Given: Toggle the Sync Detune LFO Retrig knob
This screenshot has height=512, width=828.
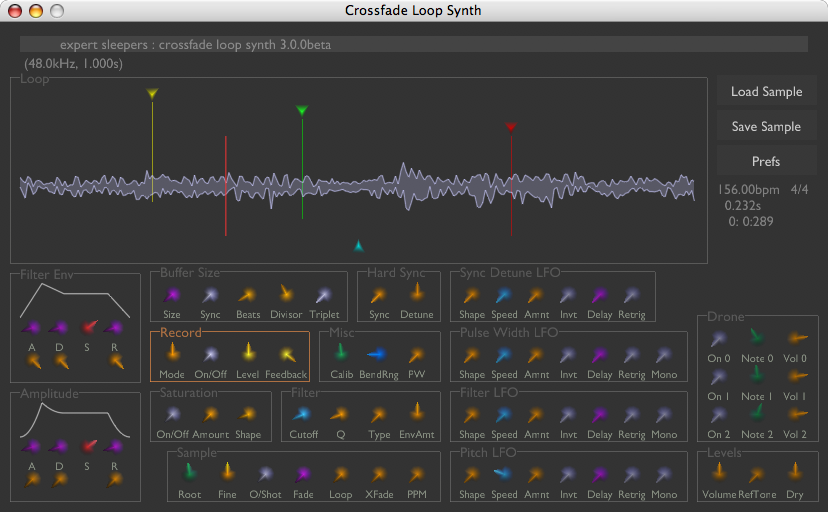Looking at the screenshot, I should [x=632, y=295].
